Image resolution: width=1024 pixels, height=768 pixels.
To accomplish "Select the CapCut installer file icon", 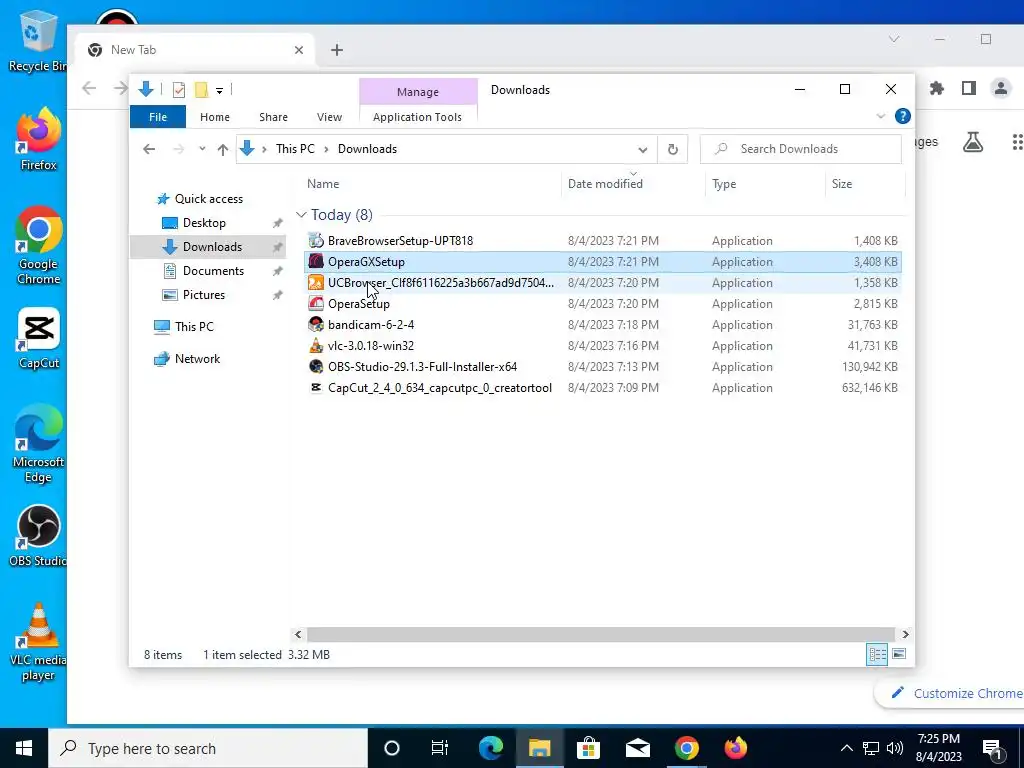I will click(x=315, y=387).
